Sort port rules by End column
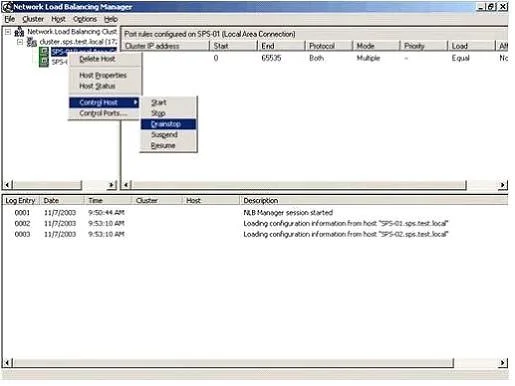 [281, 46]
